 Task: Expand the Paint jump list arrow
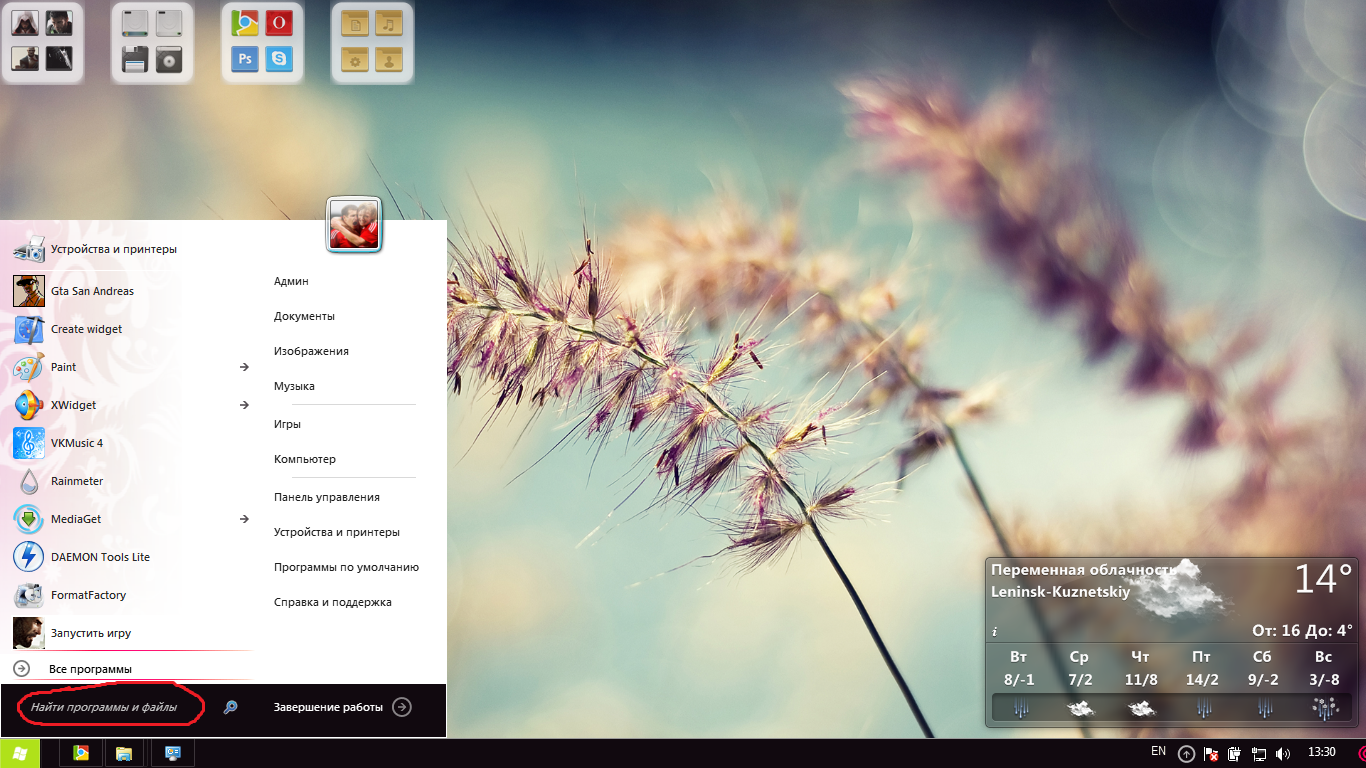pos(244,367)
